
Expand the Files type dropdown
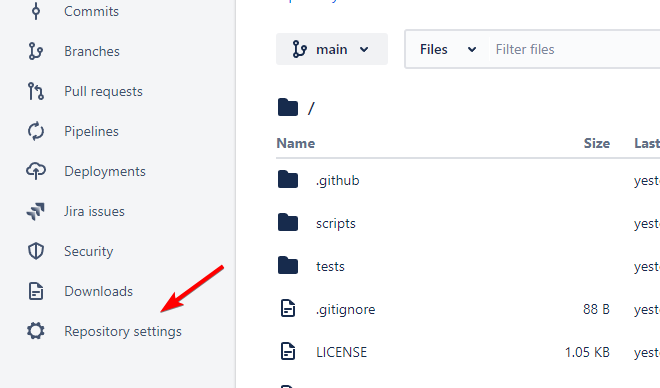448,50
